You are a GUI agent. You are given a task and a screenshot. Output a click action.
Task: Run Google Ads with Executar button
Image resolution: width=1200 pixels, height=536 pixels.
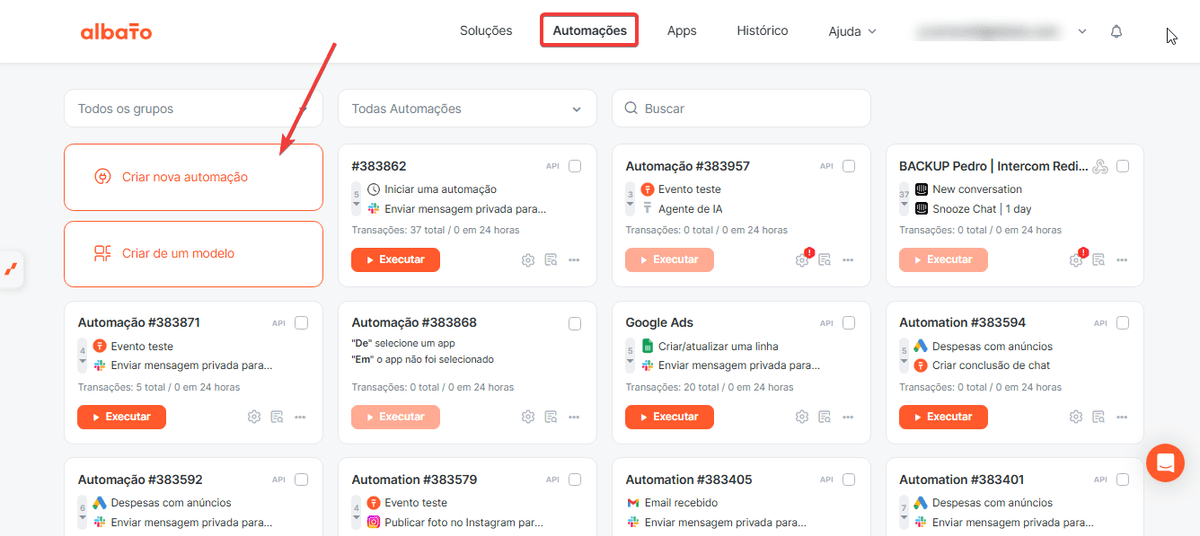tap(669, 417)
